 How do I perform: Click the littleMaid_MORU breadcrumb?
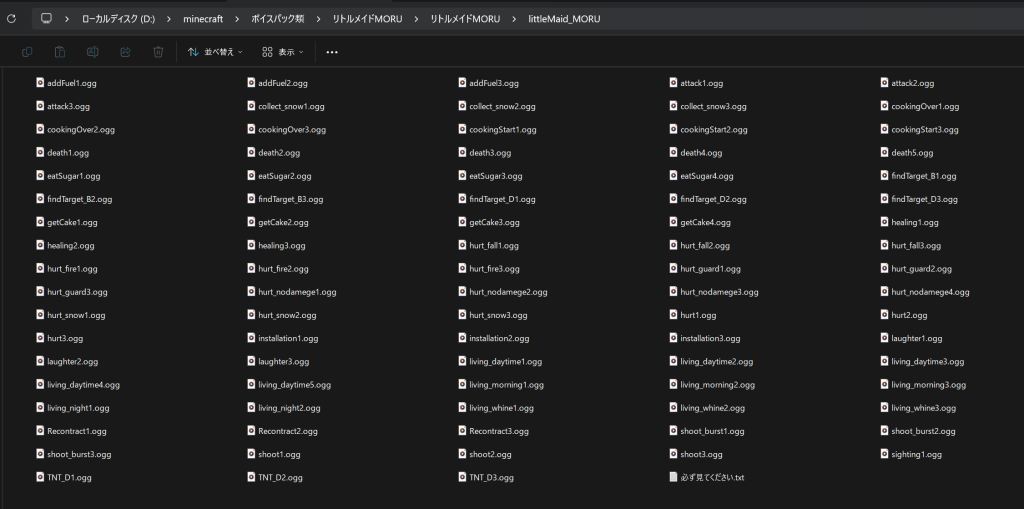(565, 19)
